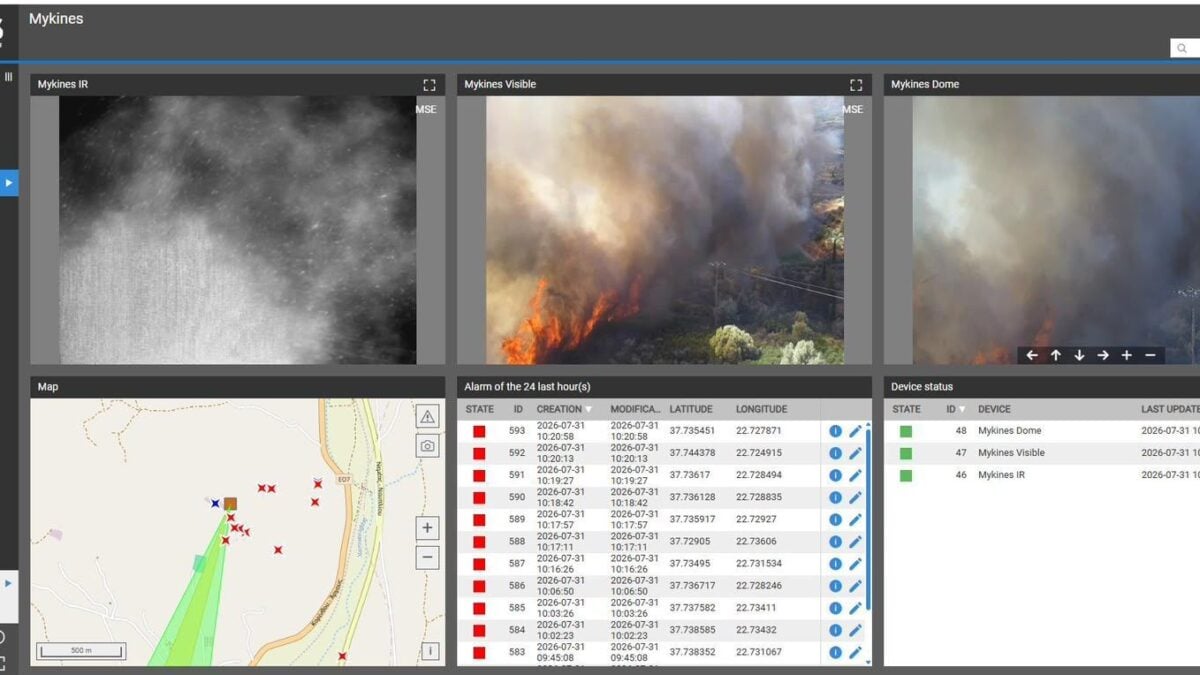
Task: Select the Mykines Visible device row
Action: pyautogui.click(x=1042, y=453)
